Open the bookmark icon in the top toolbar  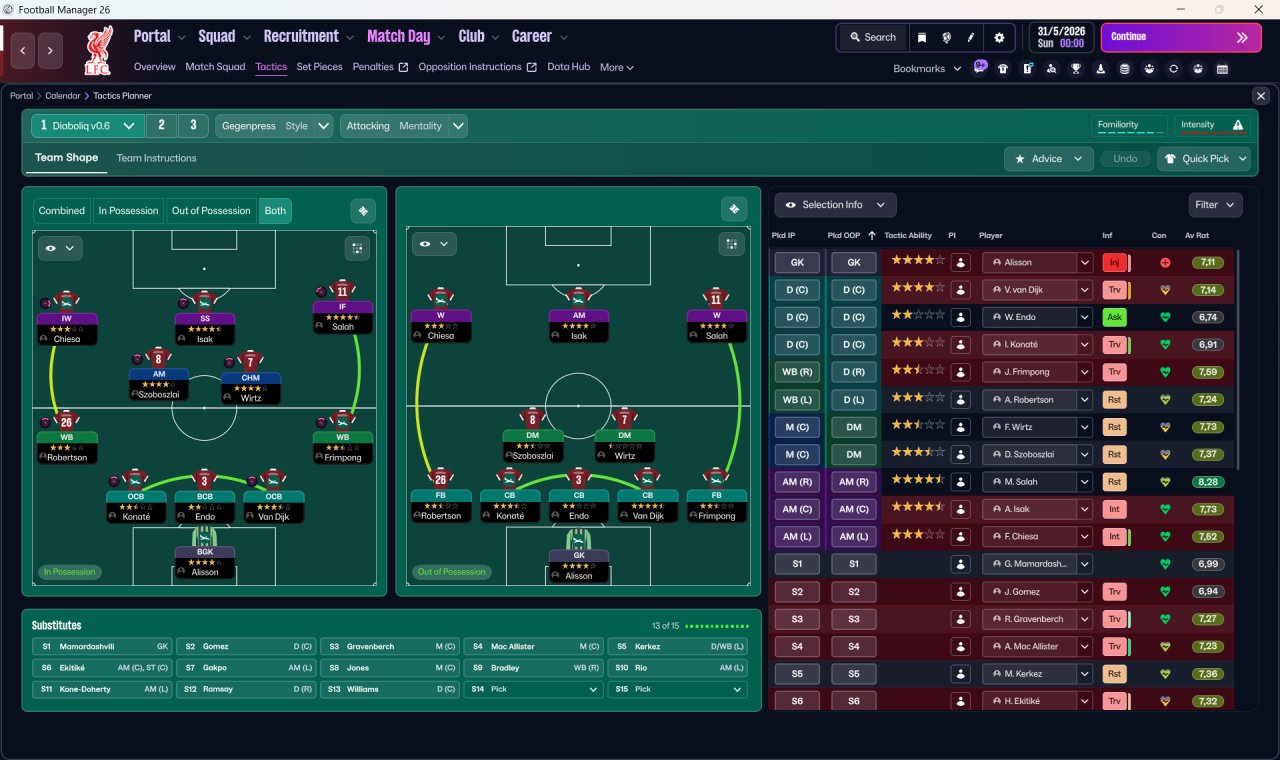pos(922,37)
